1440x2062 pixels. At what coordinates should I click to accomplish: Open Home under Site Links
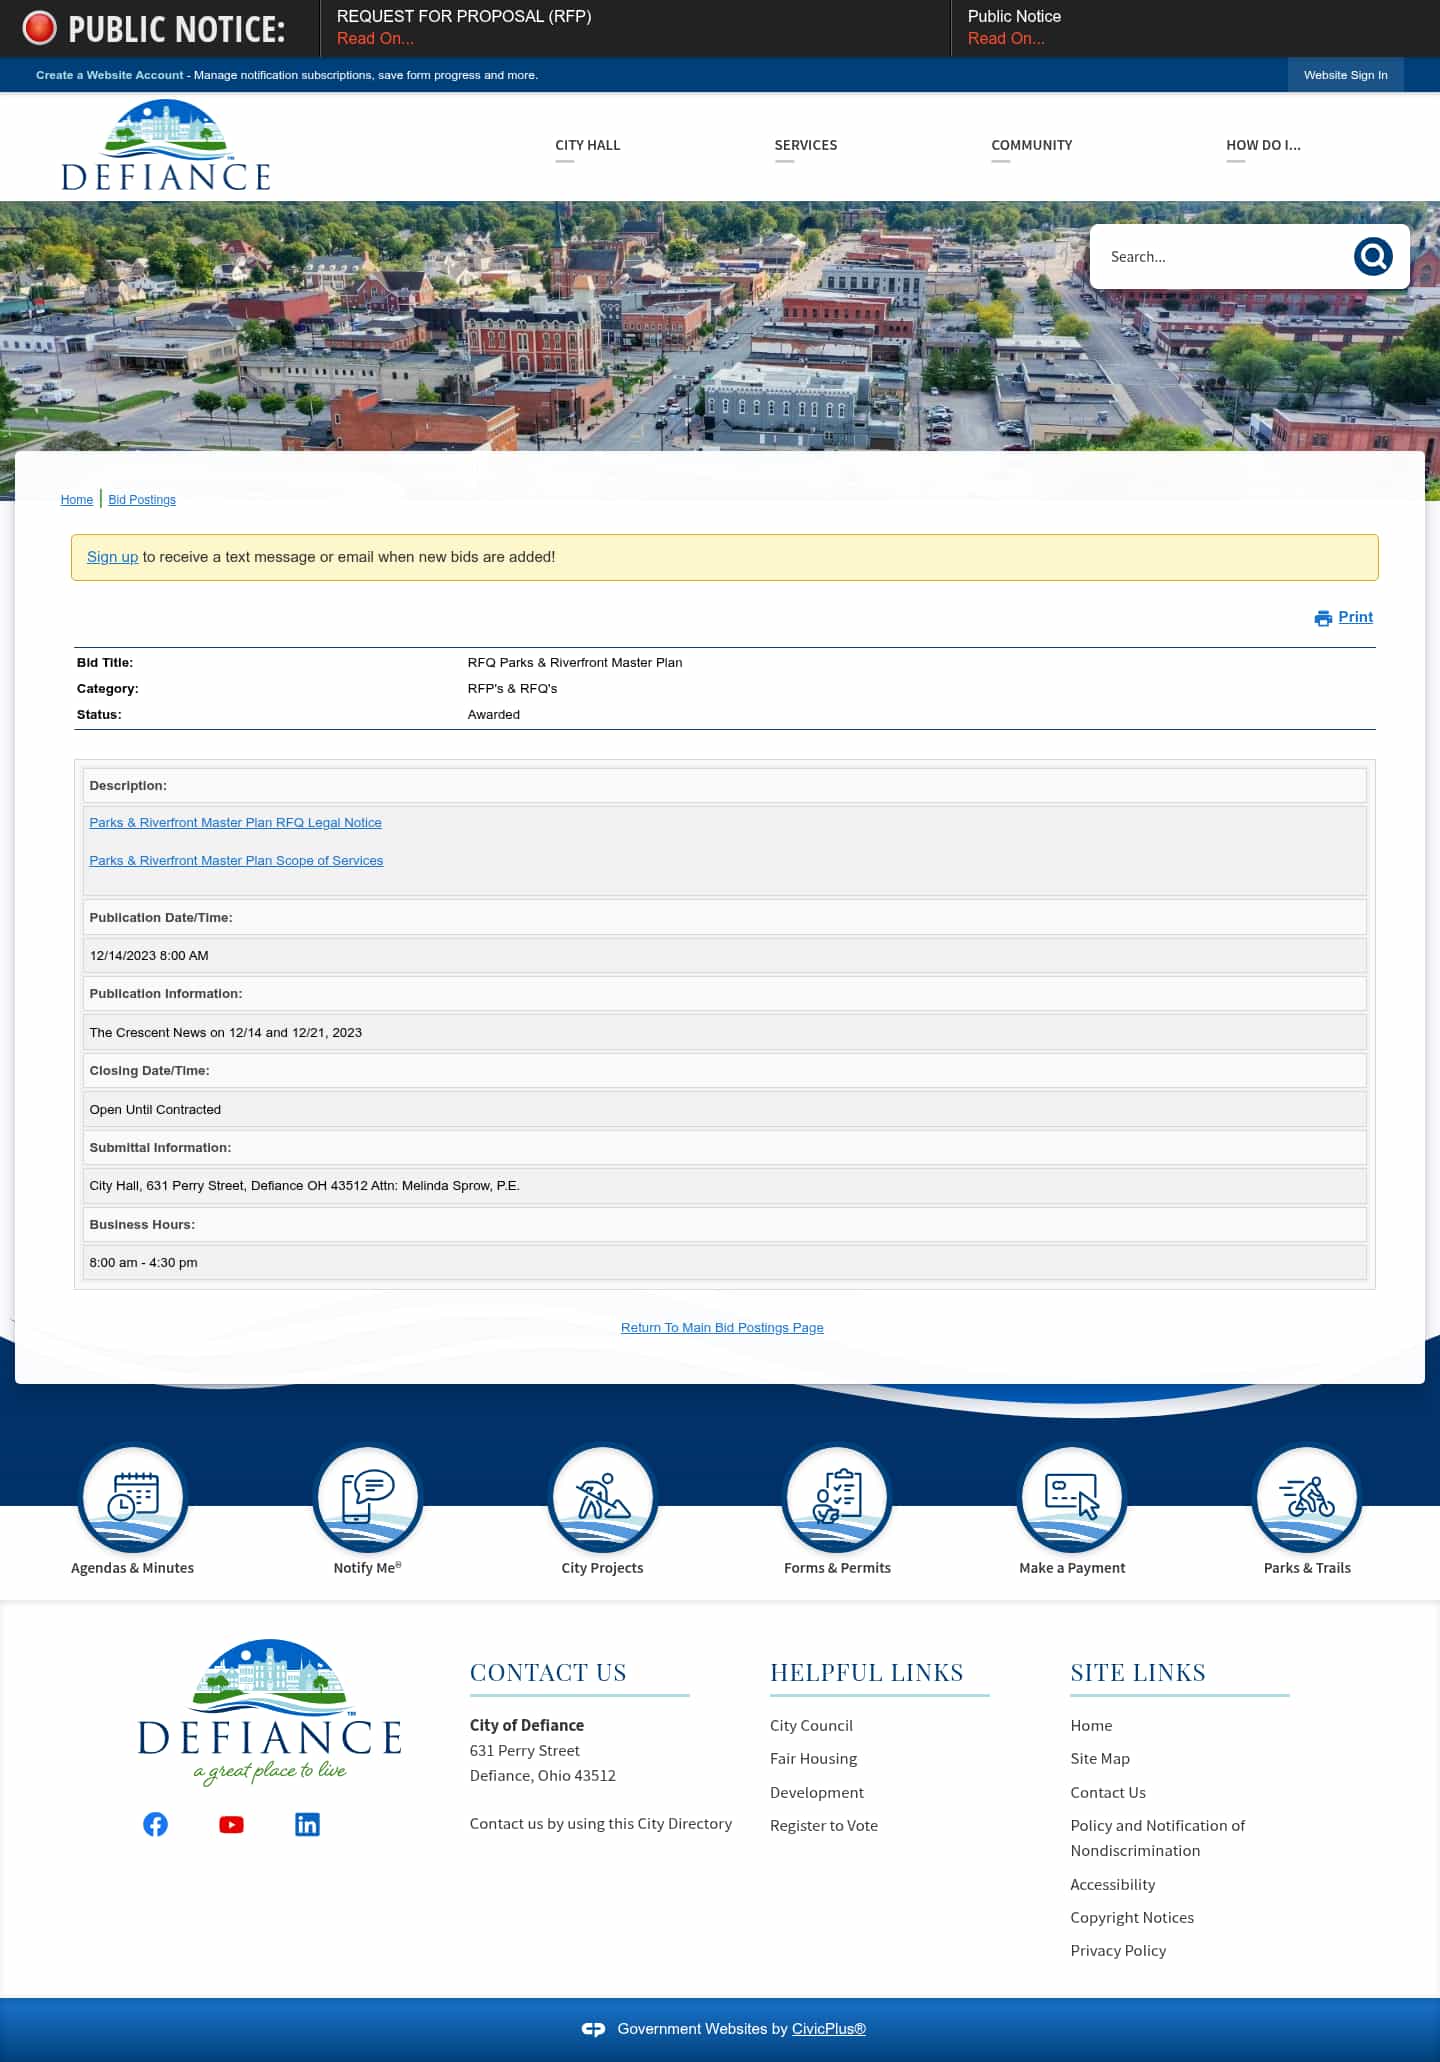(1091, 1726)
